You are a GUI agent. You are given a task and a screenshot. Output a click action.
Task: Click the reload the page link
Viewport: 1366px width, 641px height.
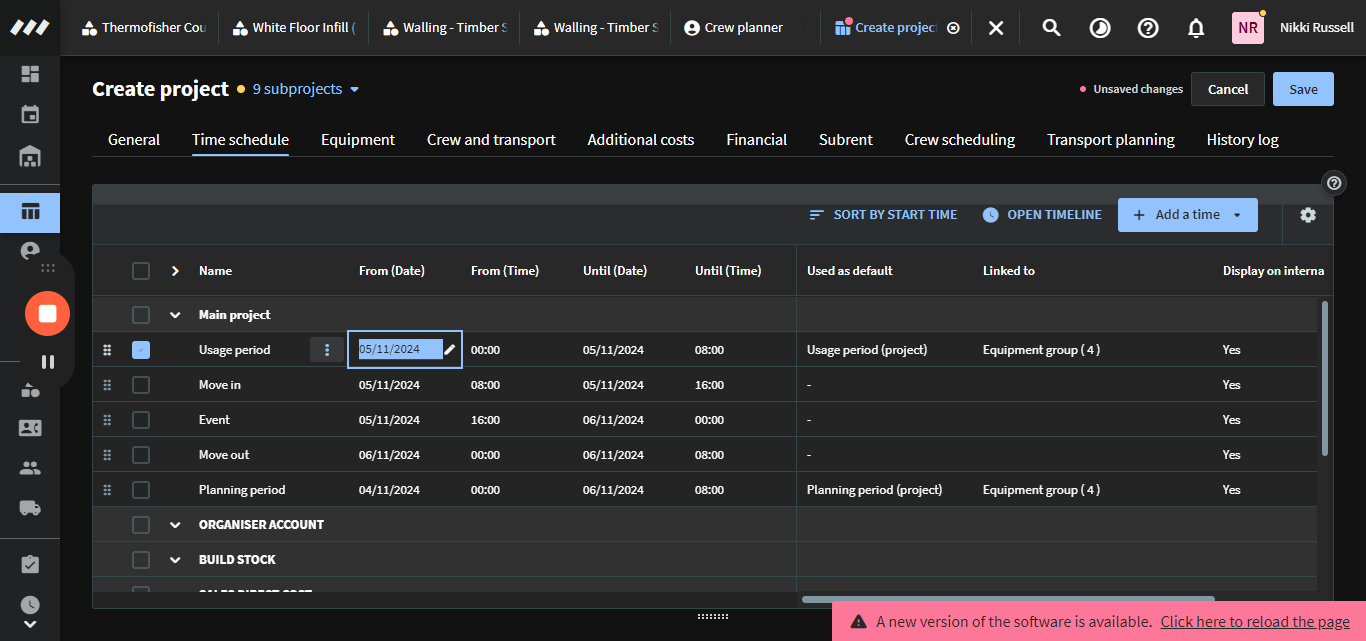coord(1255,622)
